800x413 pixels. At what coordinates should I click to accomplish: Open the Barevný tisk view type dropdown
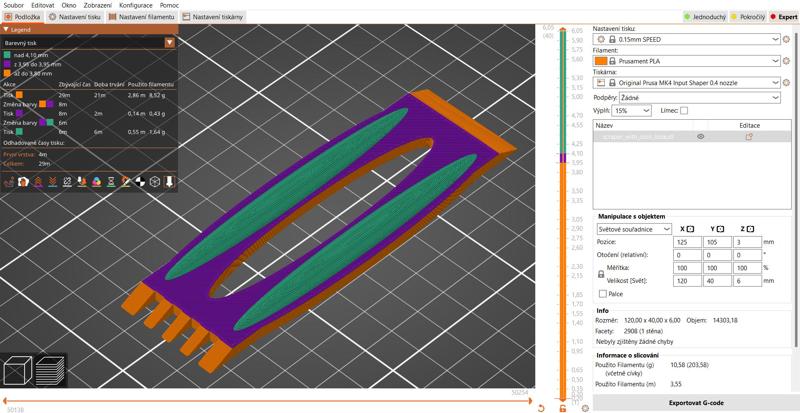(89, 43)
